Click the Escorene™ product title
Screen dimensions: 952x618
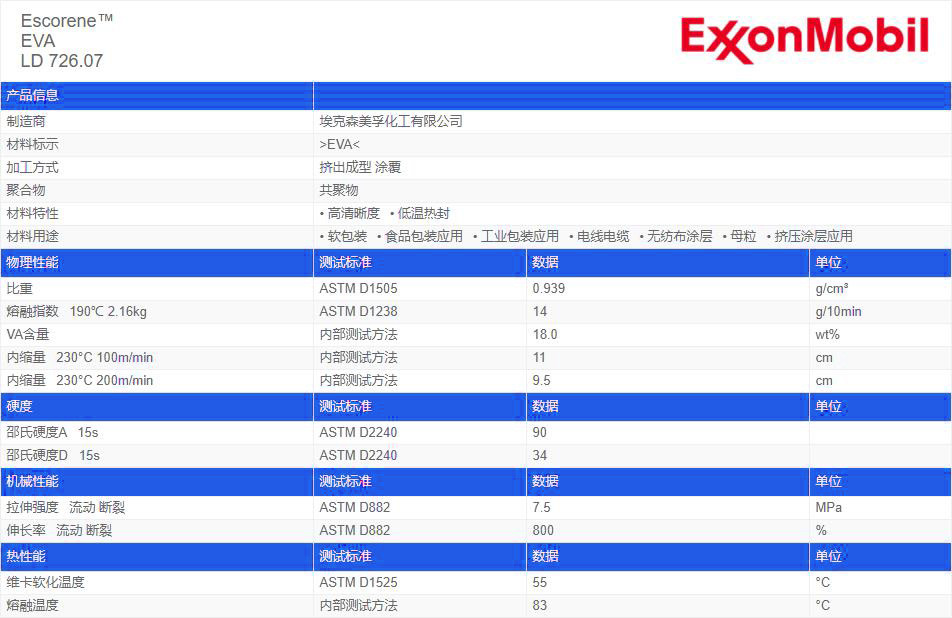[x=66, y=21]
